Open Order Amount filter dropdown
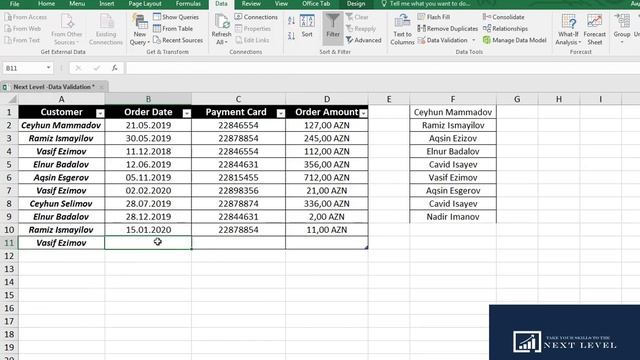Screen dimensions: 640x360 point(363,113)
